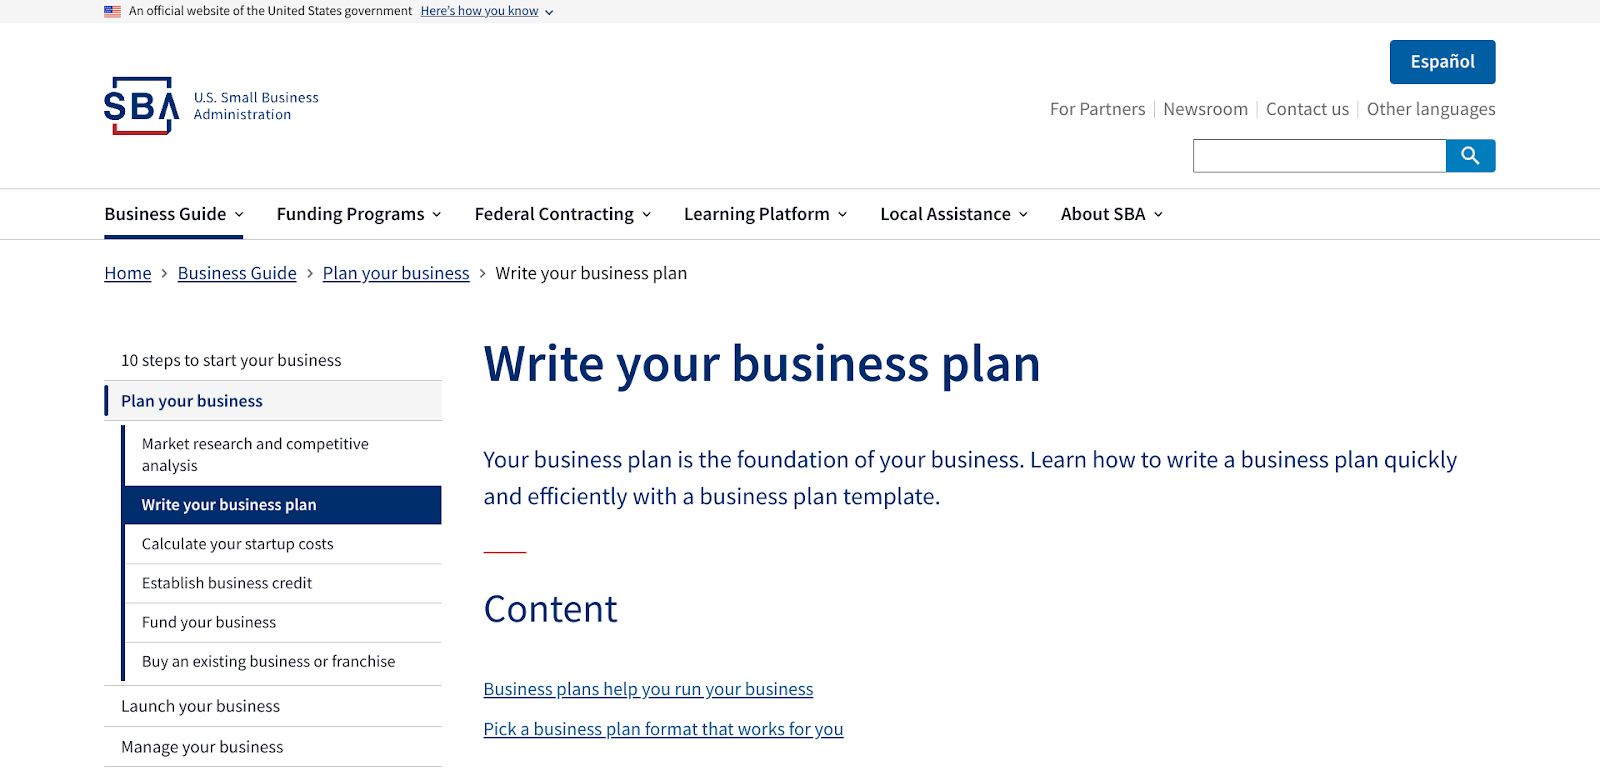The width and height of the screenshot is (1600, 771).
Task: Click into the site search field
Action: coord(1319,156)
